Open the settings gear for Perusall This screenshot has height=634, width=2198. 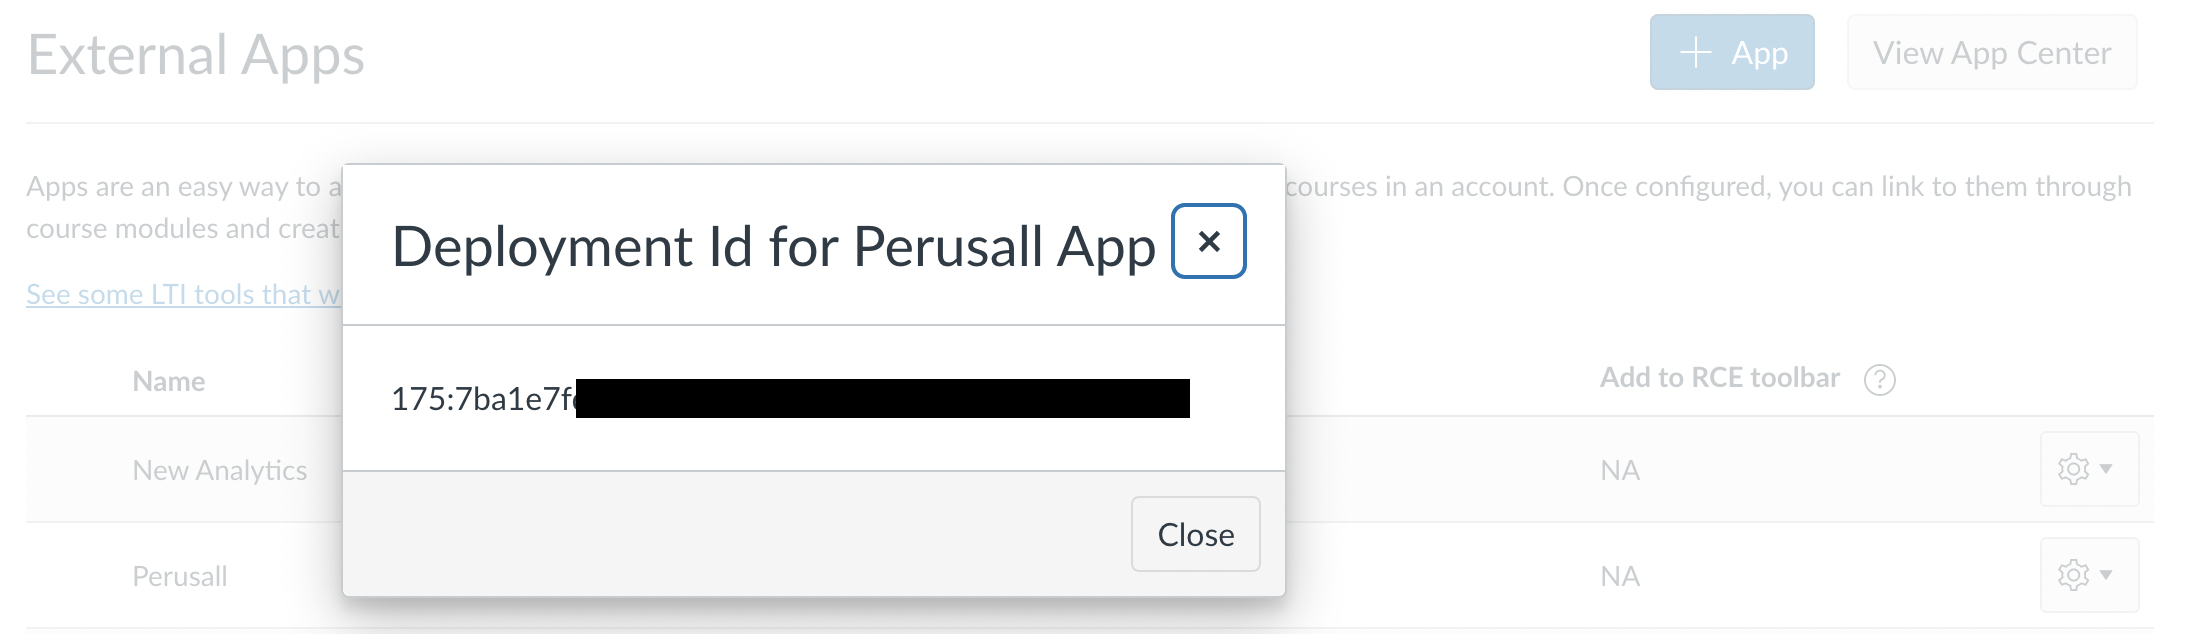click(x=2073, y=575)
